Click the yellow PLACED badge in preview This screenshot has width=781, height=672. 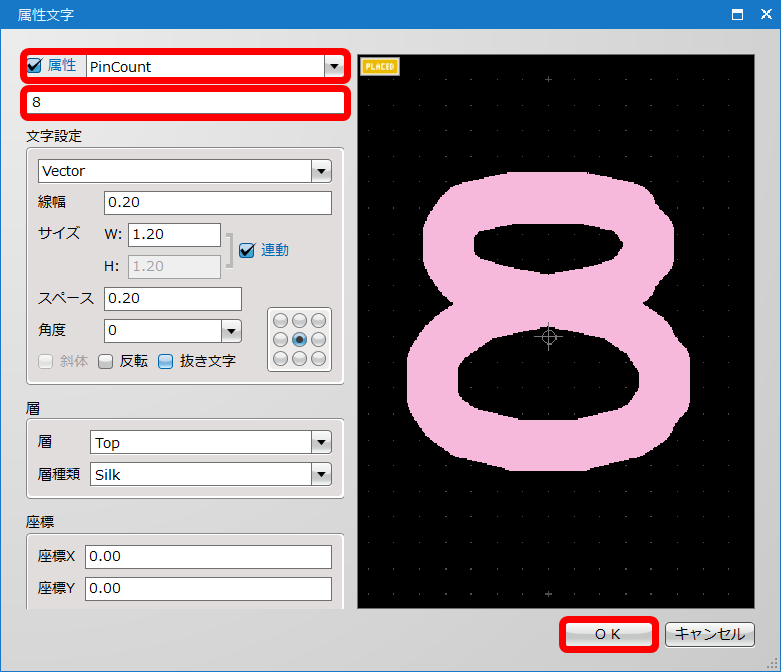point(380,67)
